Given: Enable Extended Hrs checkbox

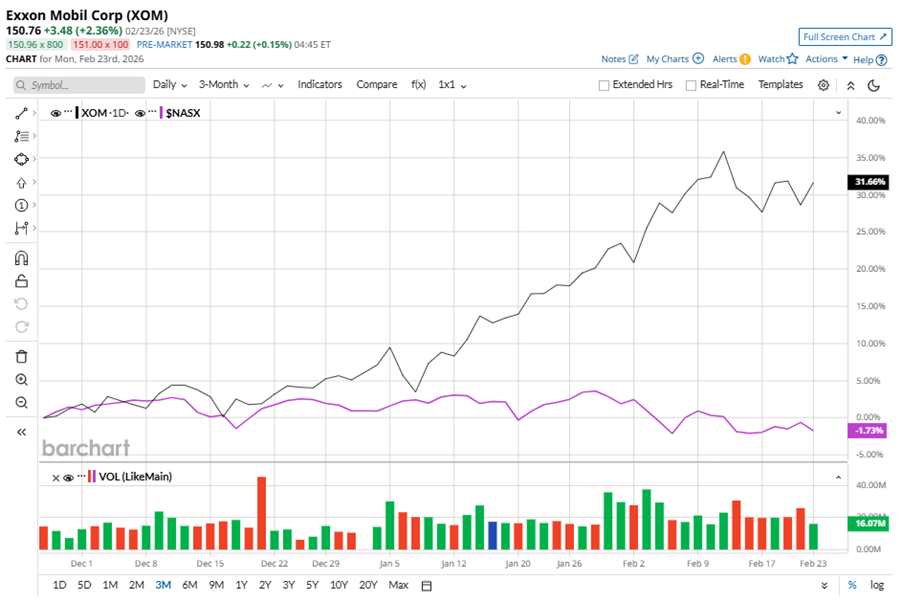Looking at the screenshot, I should (603, 85).
